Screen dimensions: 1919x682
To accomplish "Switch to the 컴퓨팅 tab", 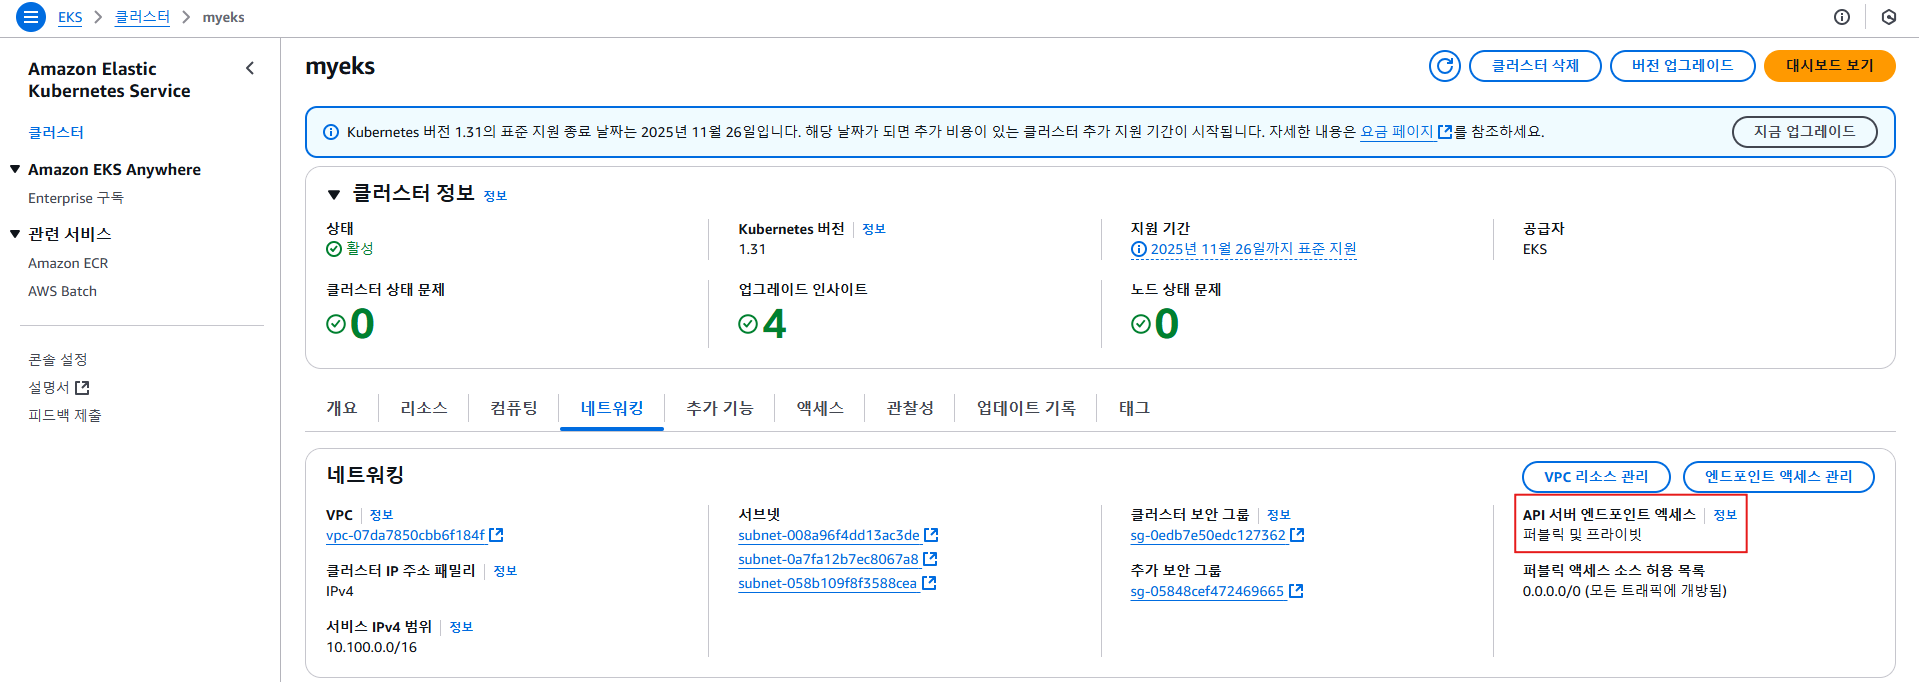I will pyautogui.click(x=514, y=408).
